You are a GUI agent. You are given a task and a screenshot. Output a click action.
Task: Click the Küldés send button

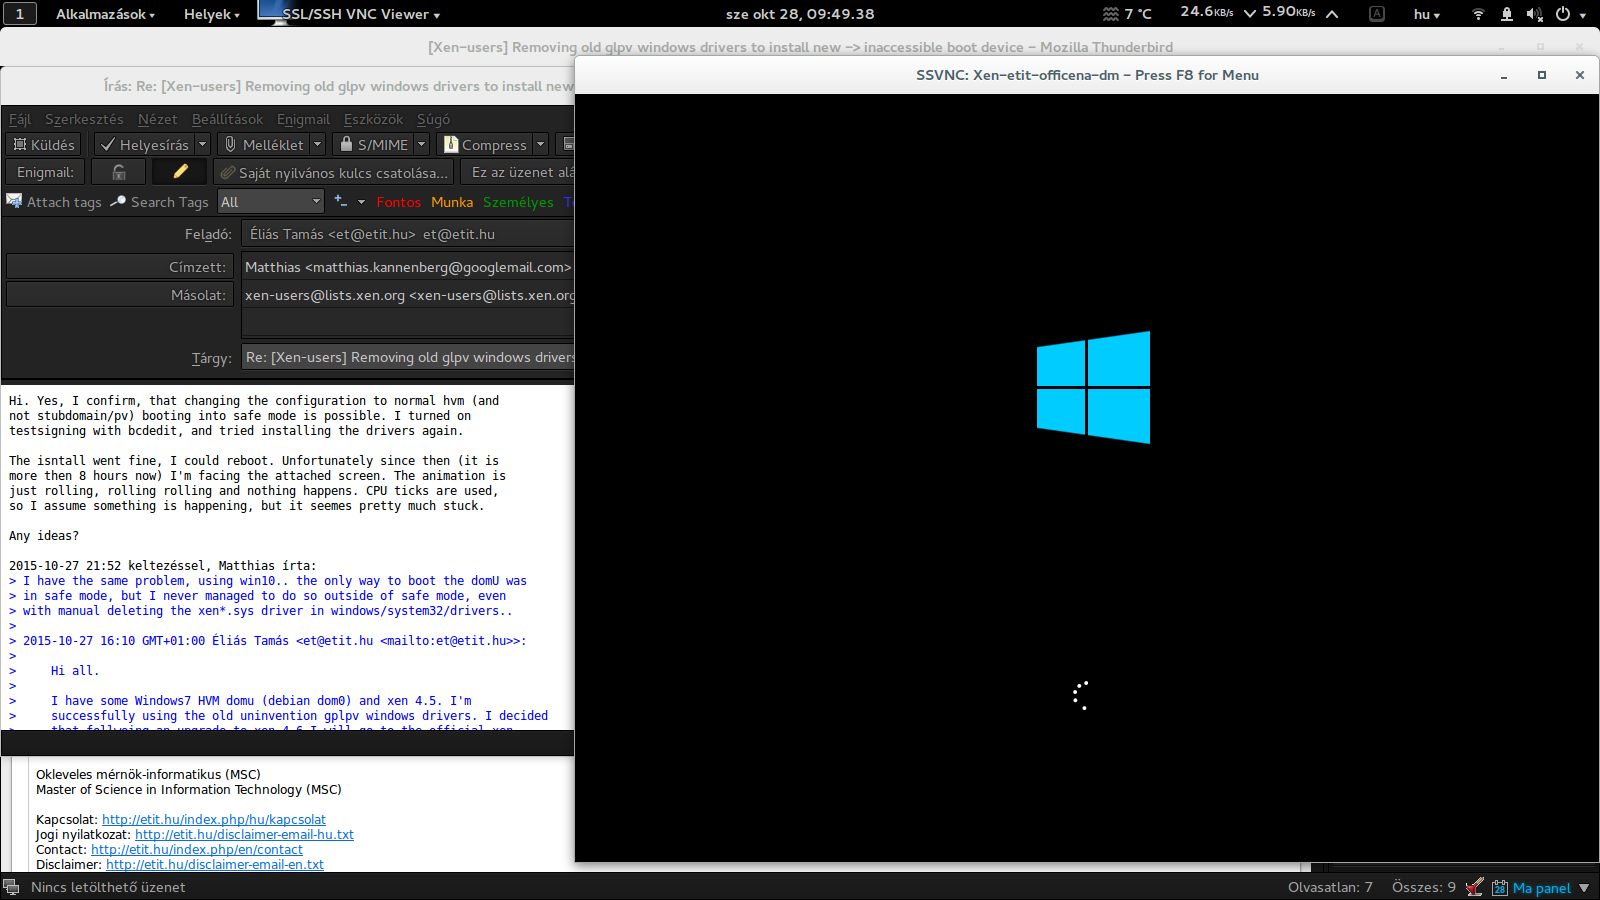pyautogui.click(x=45, y=145)
